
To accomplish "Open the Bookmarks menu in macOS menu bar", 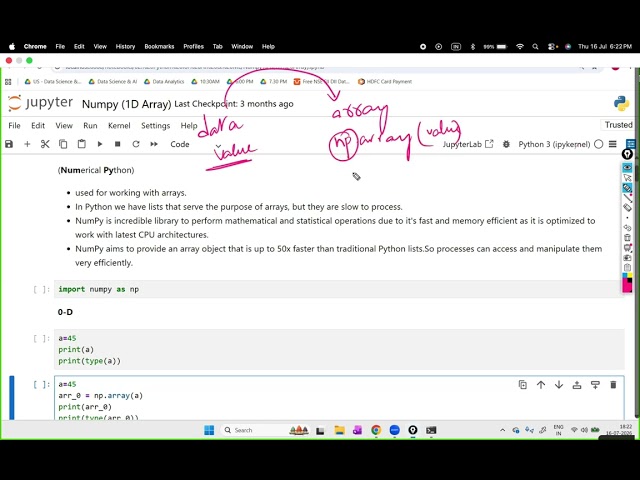I will tap(159, 47).
